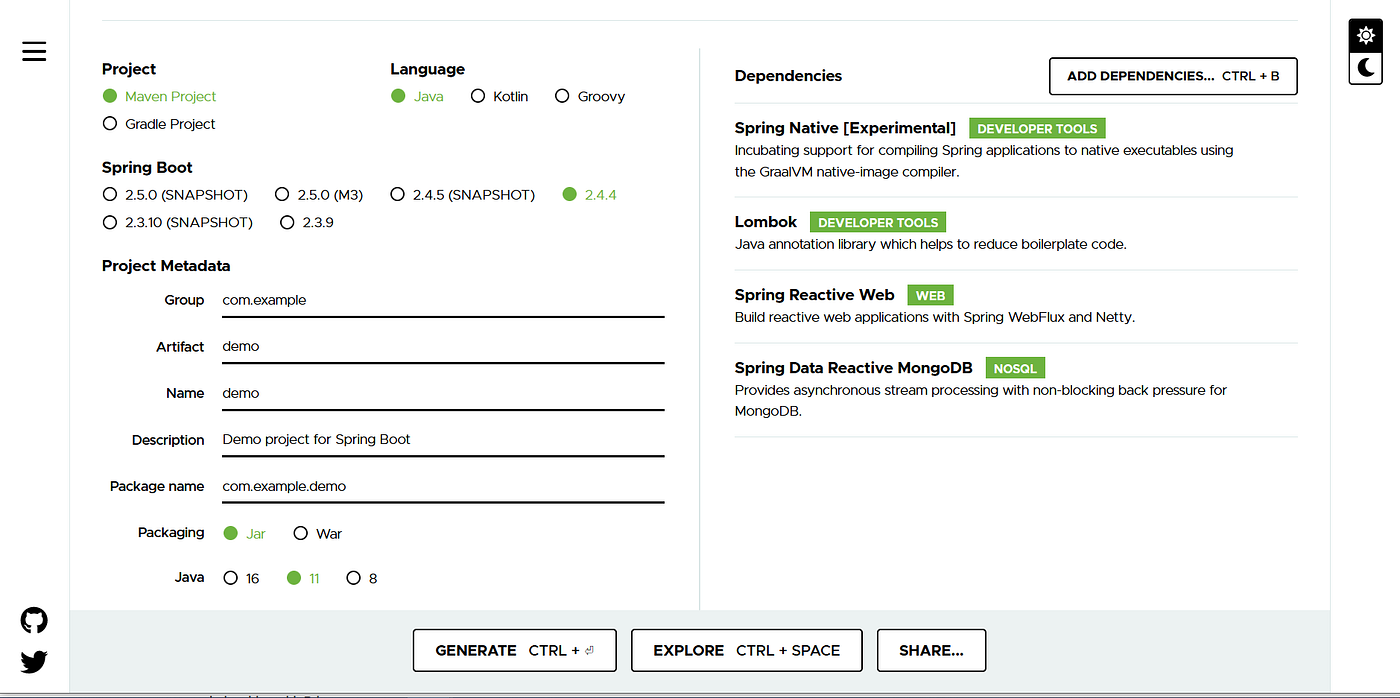
Task: Click the Artifact input field
Action: [x=443, y=347]
